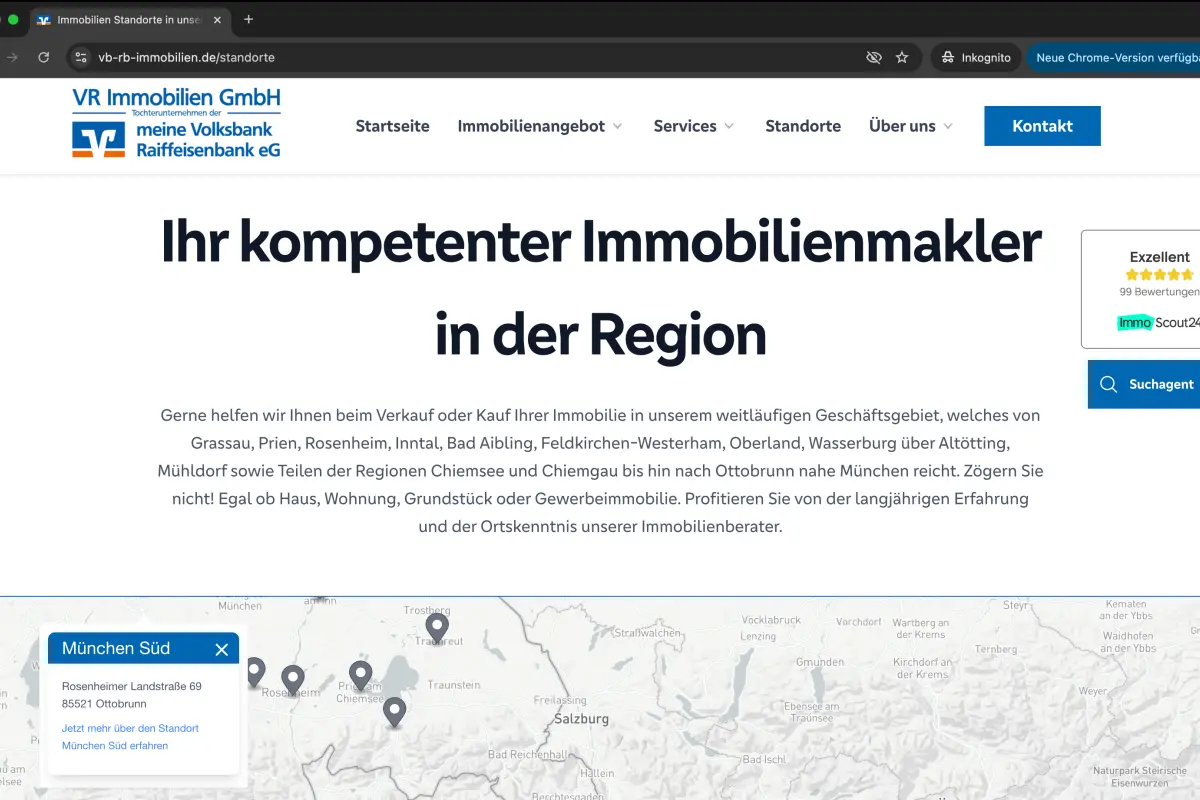Image resolution: width=1200 pixels, height=800 pixels.
Task: Click the Salzburg label on the map
Action: click(x=582, y=719)
